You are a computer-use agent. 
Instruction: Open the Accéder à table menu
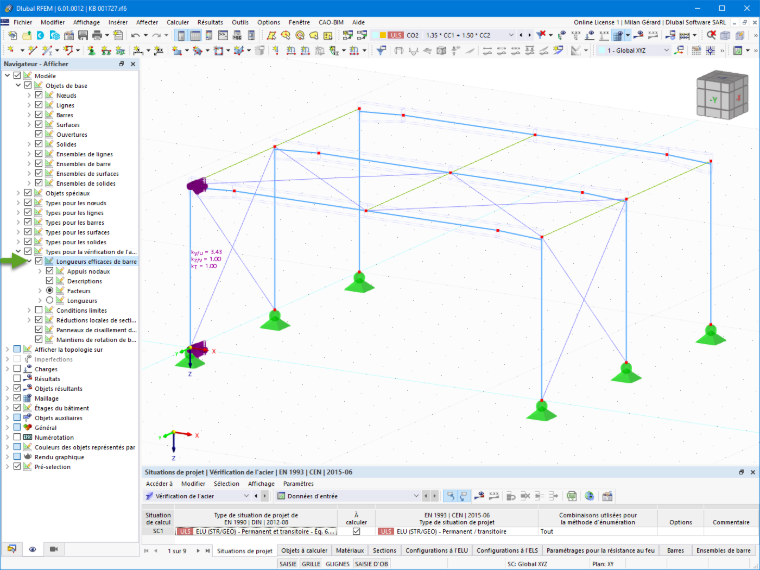(159, 484)
